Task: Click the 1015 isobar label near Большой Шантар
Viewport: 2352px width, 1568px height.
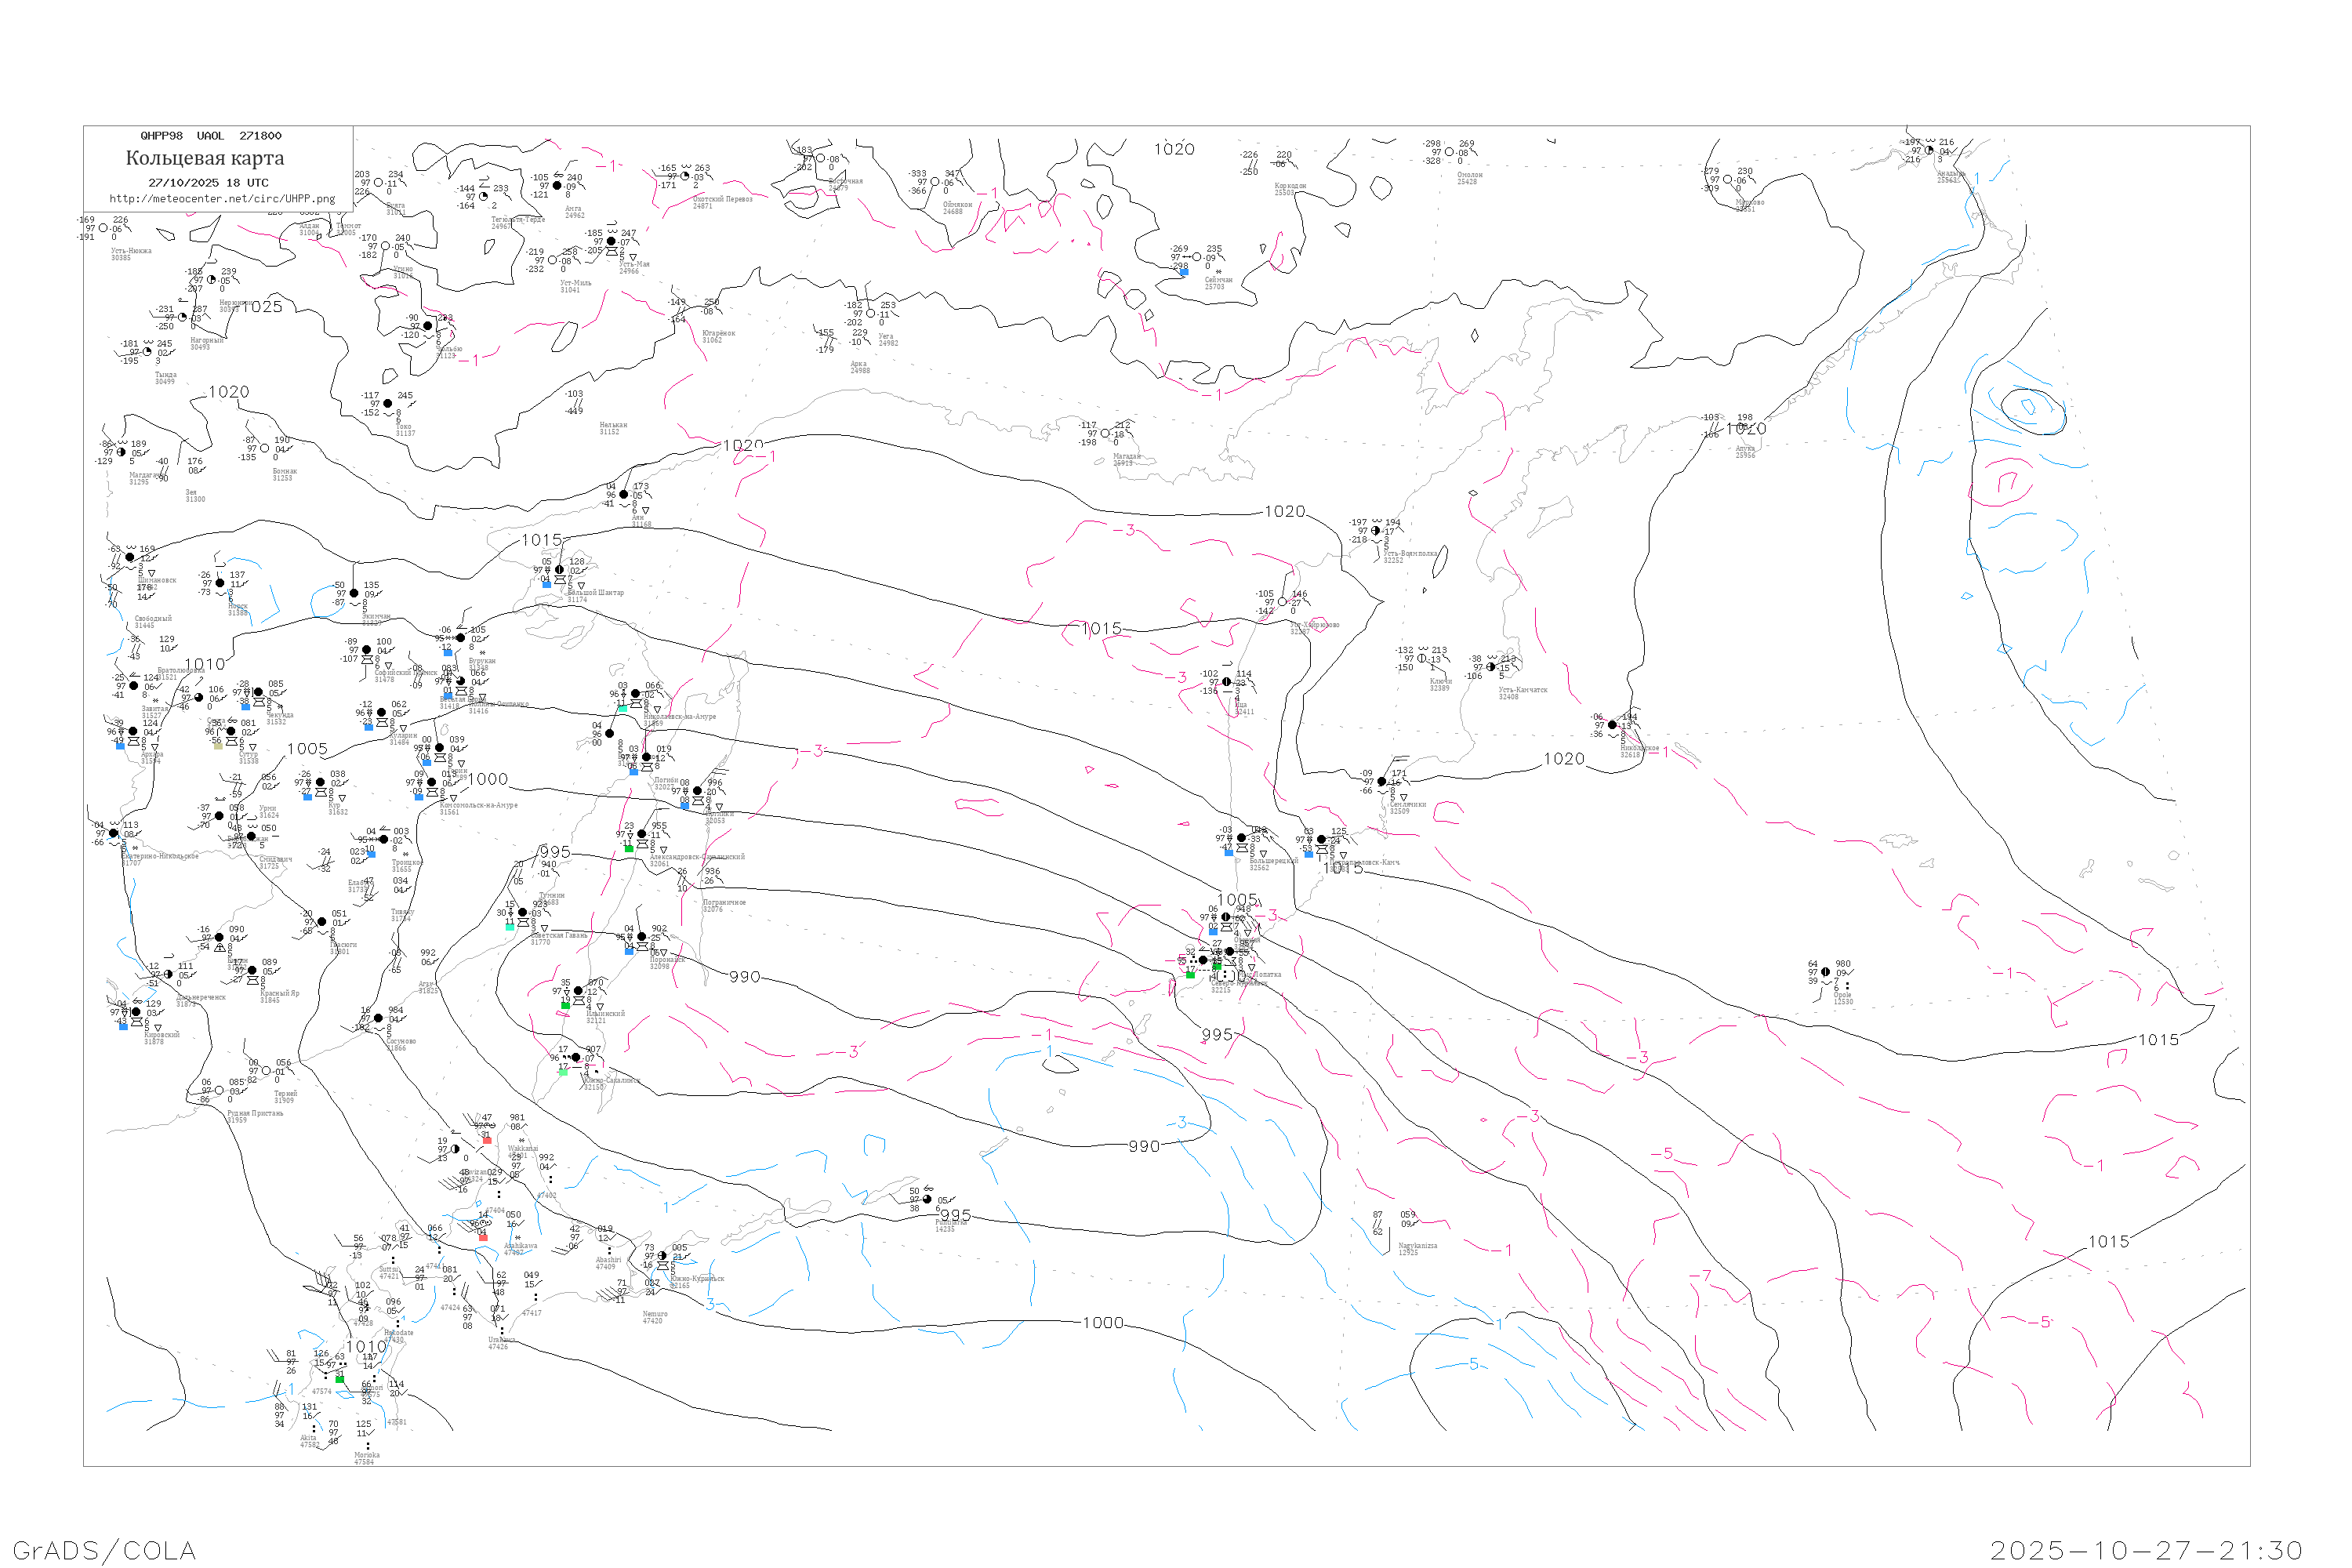Action: 542,540
